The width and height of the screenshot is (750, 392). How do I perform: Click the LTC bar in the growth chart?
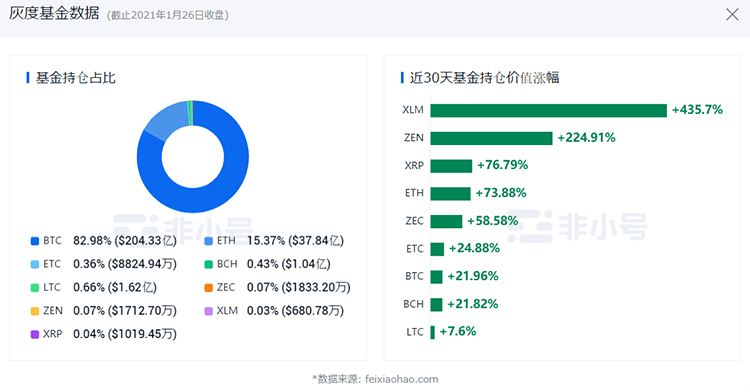432,332
